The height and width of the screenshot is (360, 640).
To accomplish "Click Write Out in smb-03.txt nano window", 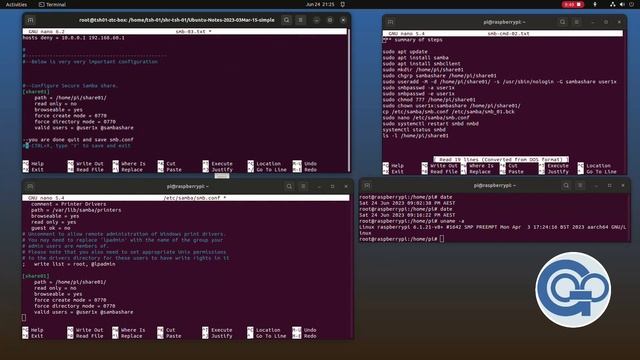I will [x=85, y=164].
